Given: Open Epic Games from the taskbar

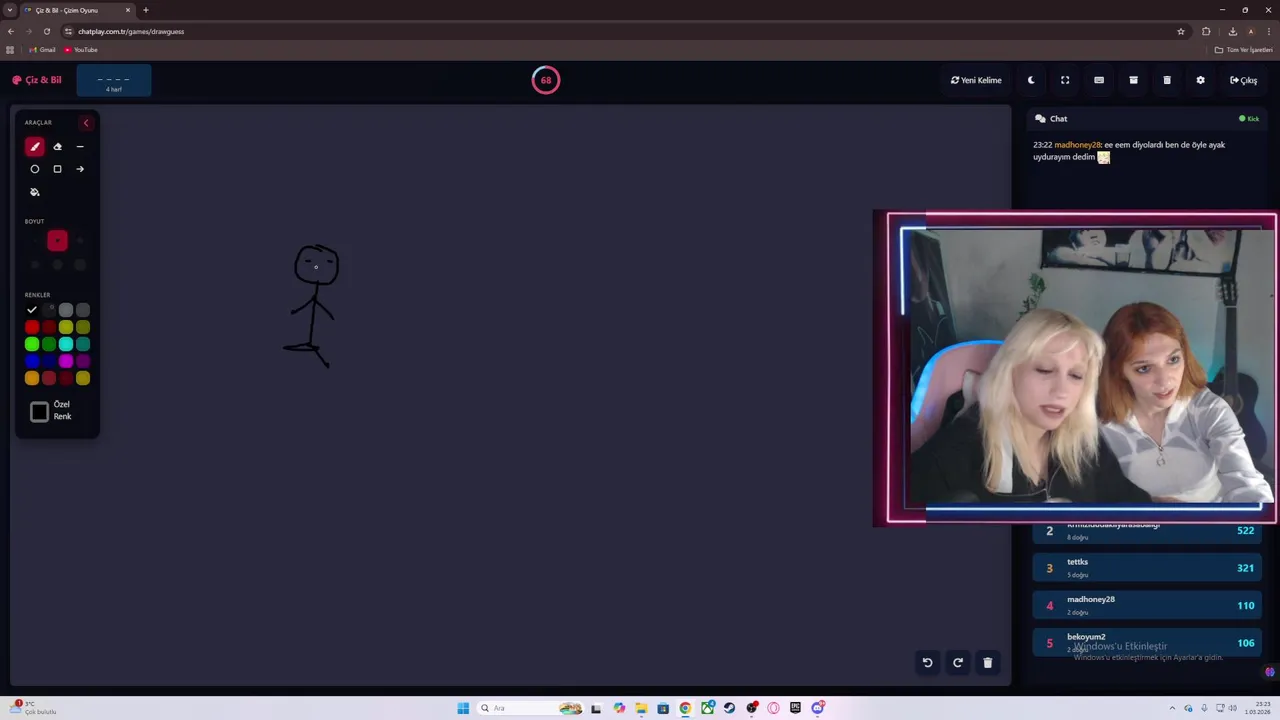Looking at the screenshot, I should click(x=795, y=708).
